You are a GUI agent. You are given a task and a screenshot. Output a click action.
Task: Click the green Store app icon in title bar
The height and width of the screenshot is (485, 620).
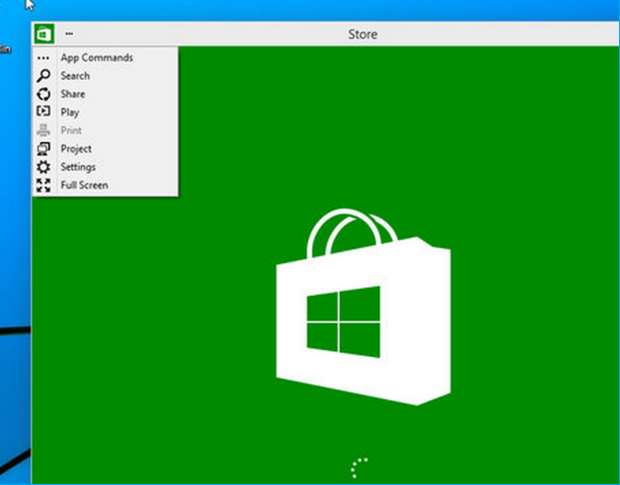44,34
